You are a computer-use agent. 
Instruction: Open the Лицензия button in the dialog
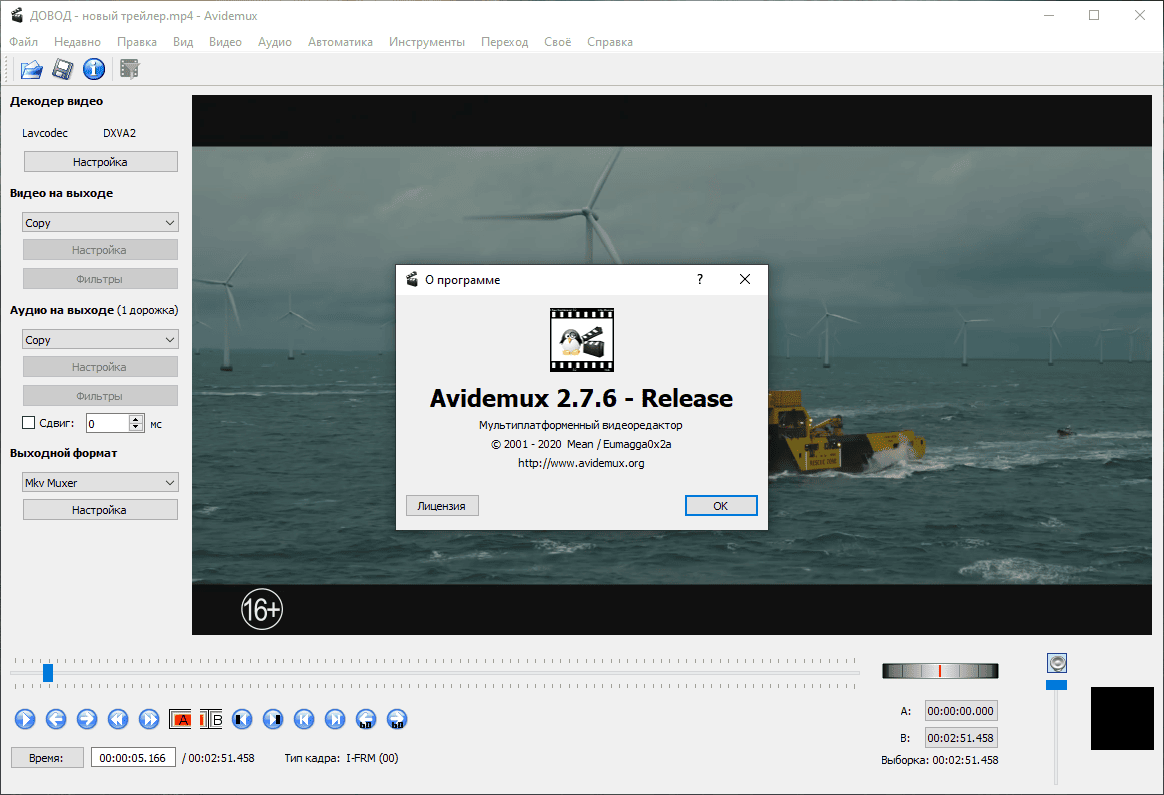(442, 506)
